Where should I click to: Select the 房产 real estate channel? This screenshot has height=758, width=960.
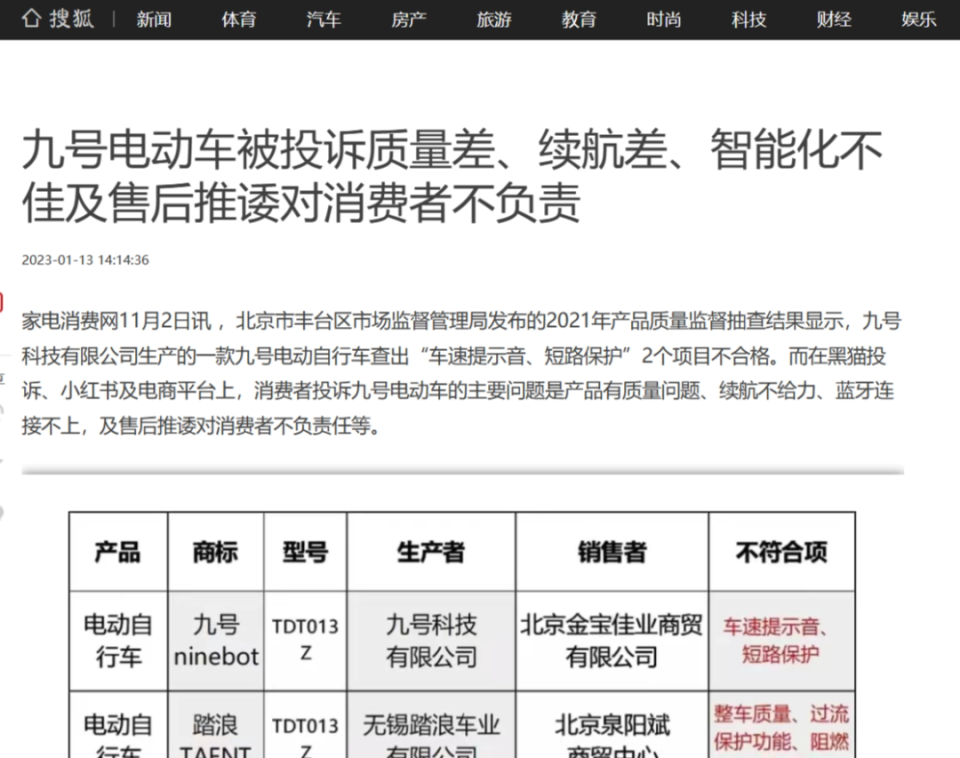(409, 20)
